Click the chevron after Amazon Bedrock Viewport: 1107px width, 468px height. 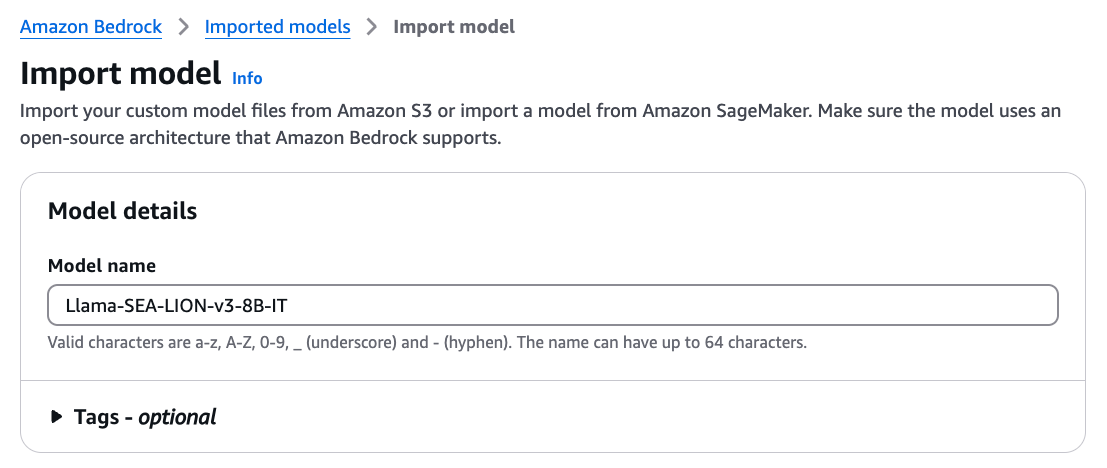[184, 27]
